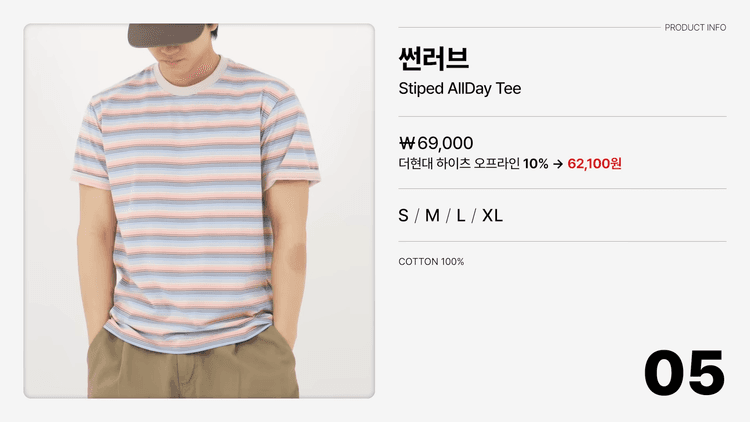Screen dimensions: 750x422
Task: Click the original price 69,000
Action: [x=445, y=143]
